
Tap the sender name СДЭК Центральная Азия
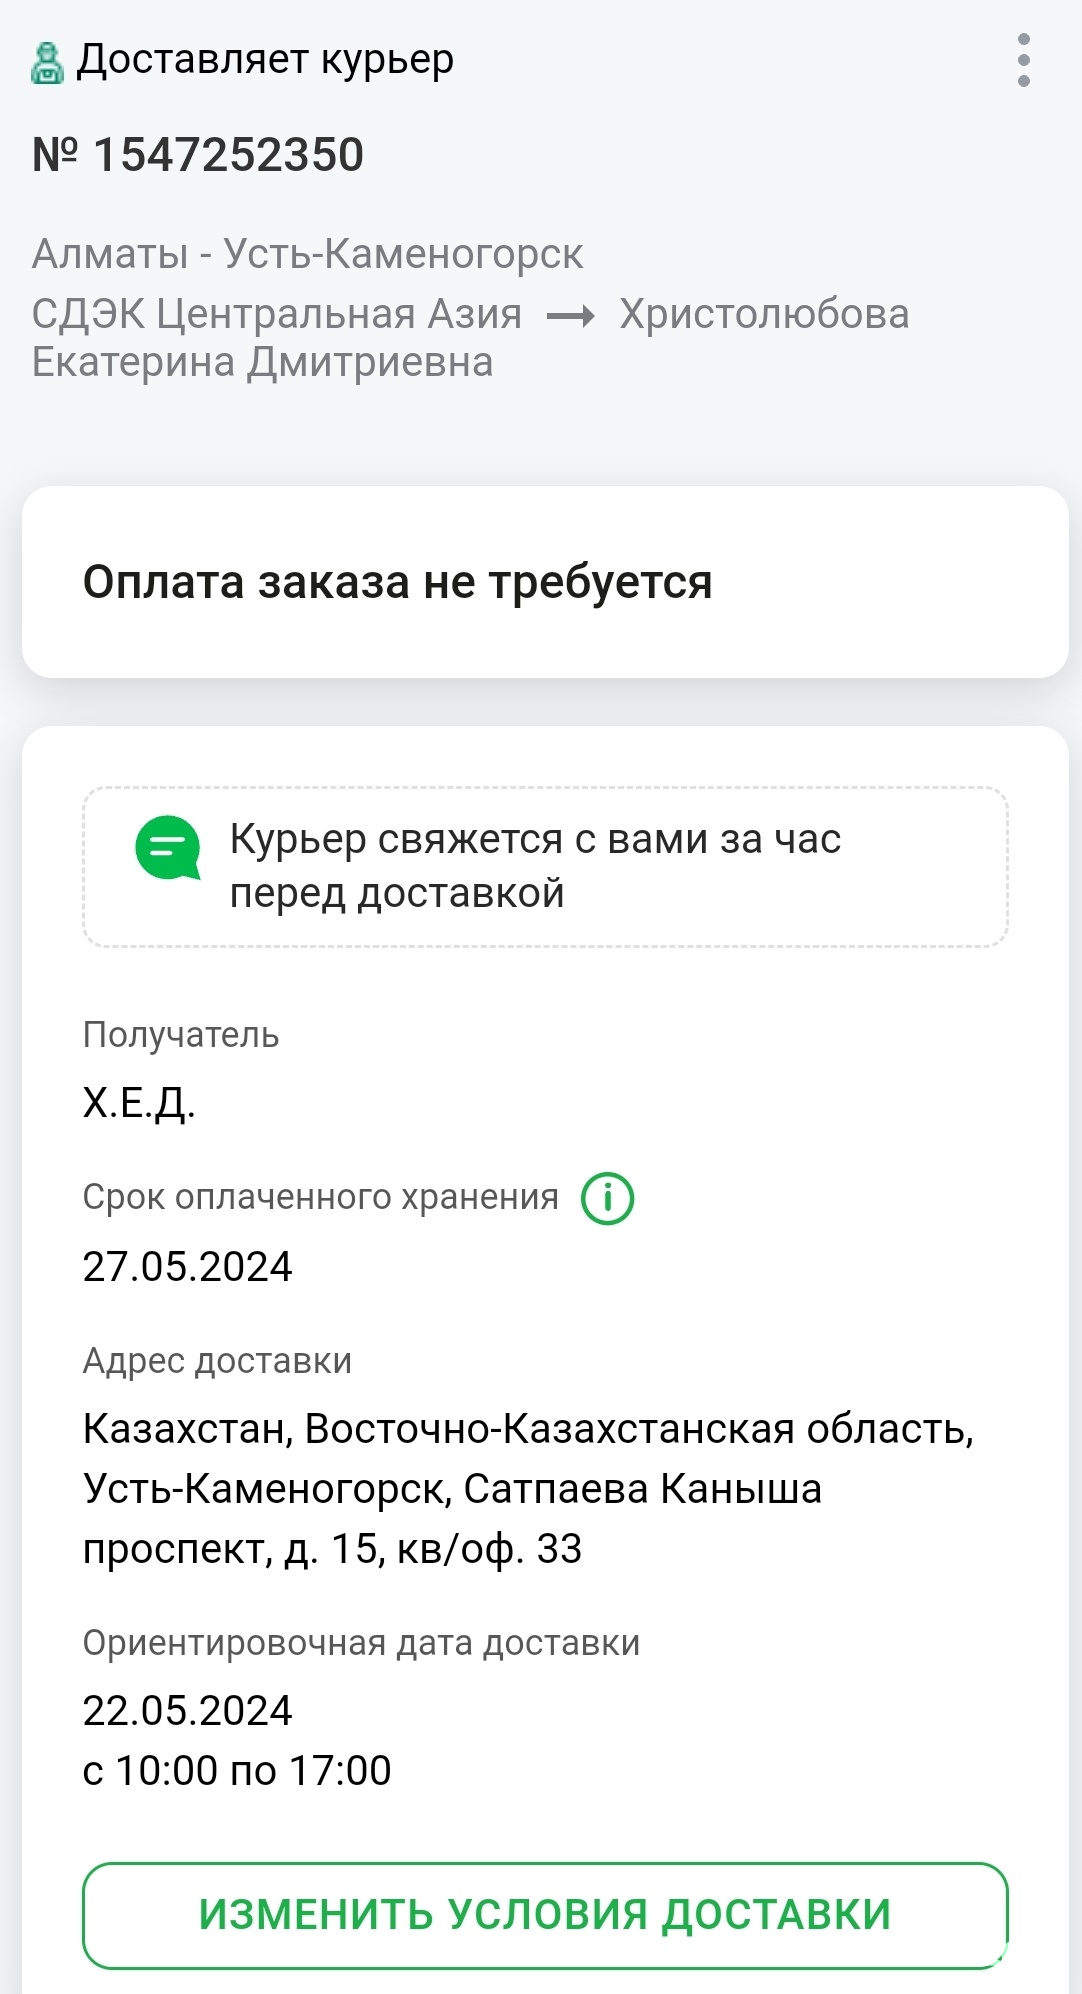pos(276,314)
